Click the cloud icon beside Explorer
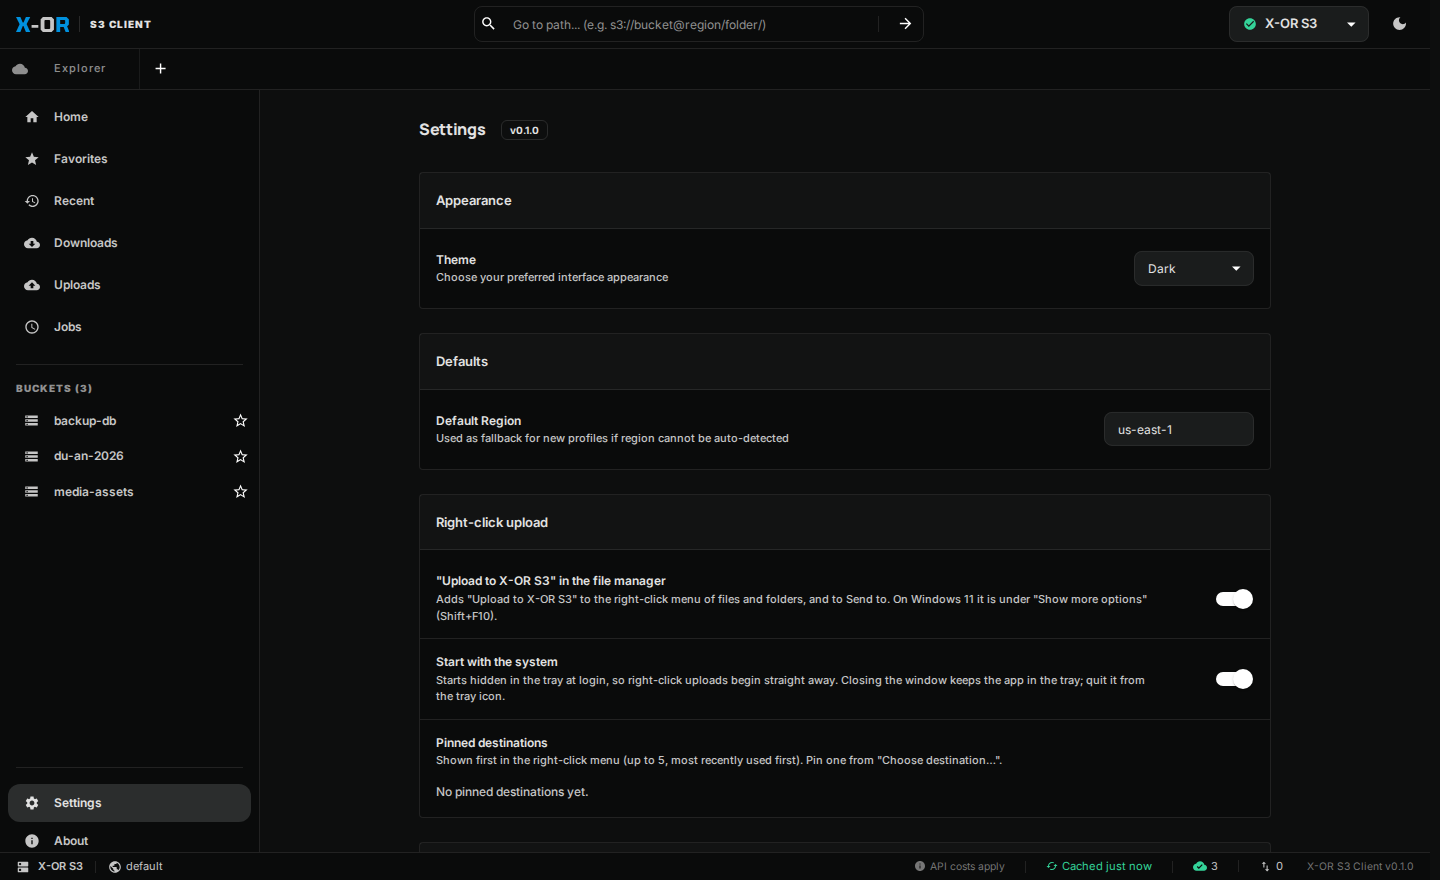The height and width of the screenshot is (880, 1440). click(20, 69)
